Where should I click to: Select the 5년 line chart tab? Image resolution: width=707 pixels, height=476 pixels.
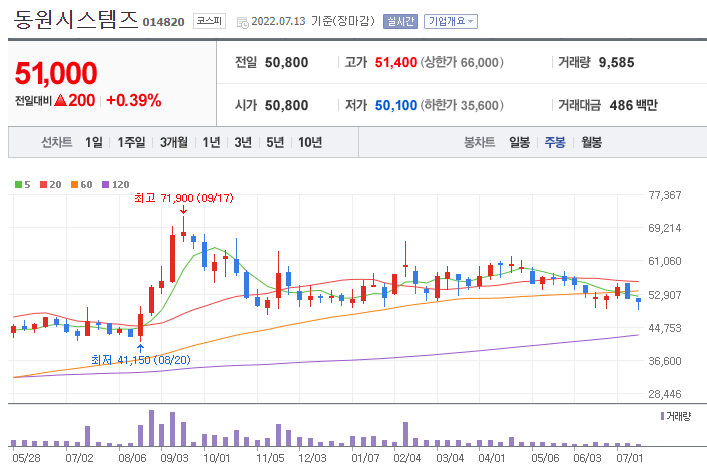click(x=275, y=142)
